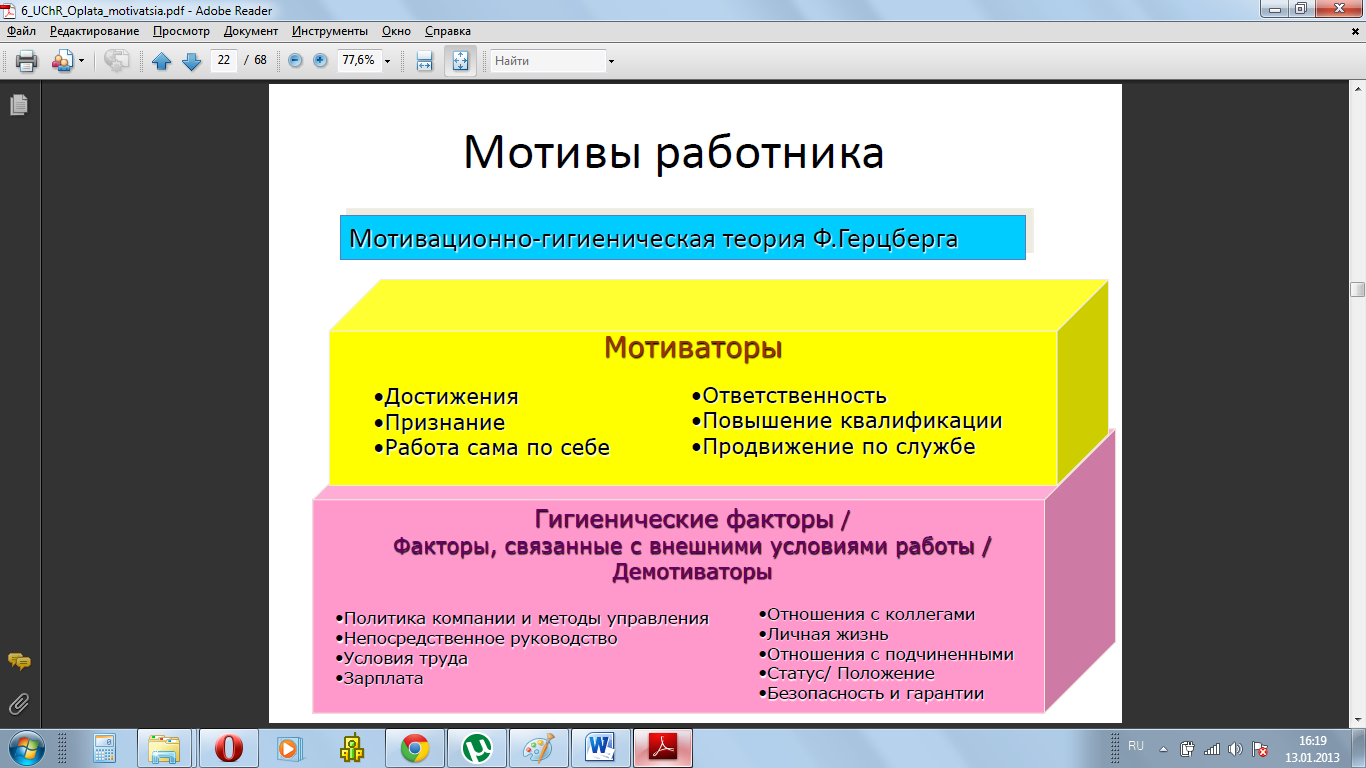Screen dimensions: 1366x768
Task: Switch to Microsoft Word in taskbar
Action: coord(601,748)
